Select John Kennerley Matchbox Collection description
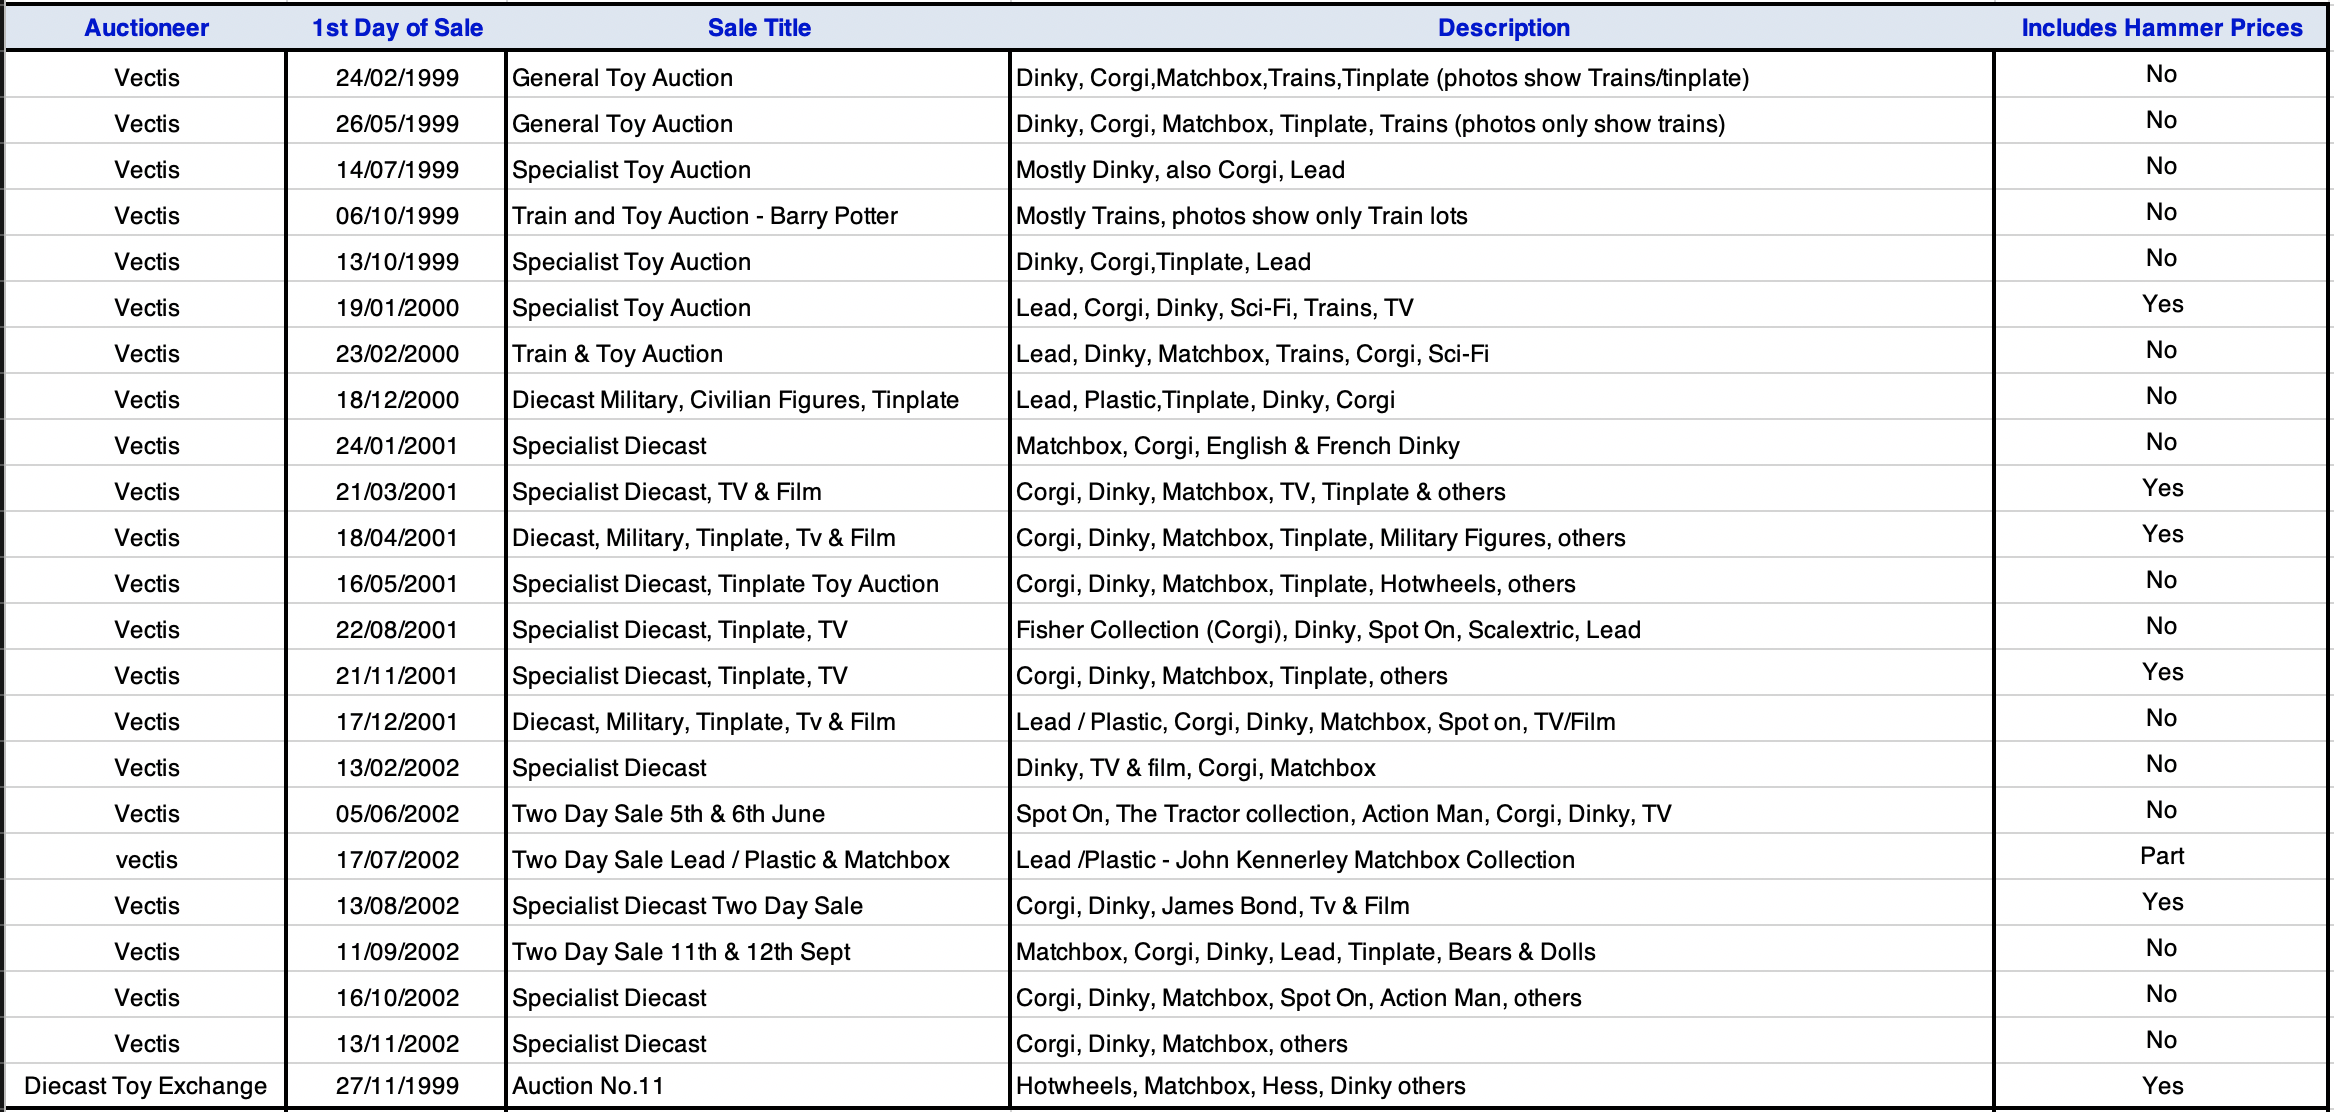 coord(1295,860)
